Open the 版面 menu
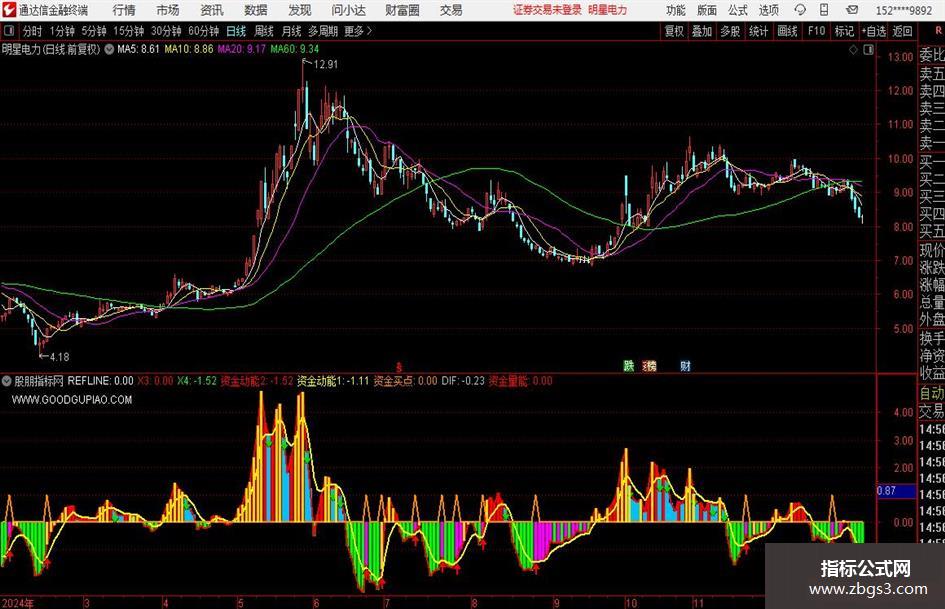945x609 pixels. point(706,10)
